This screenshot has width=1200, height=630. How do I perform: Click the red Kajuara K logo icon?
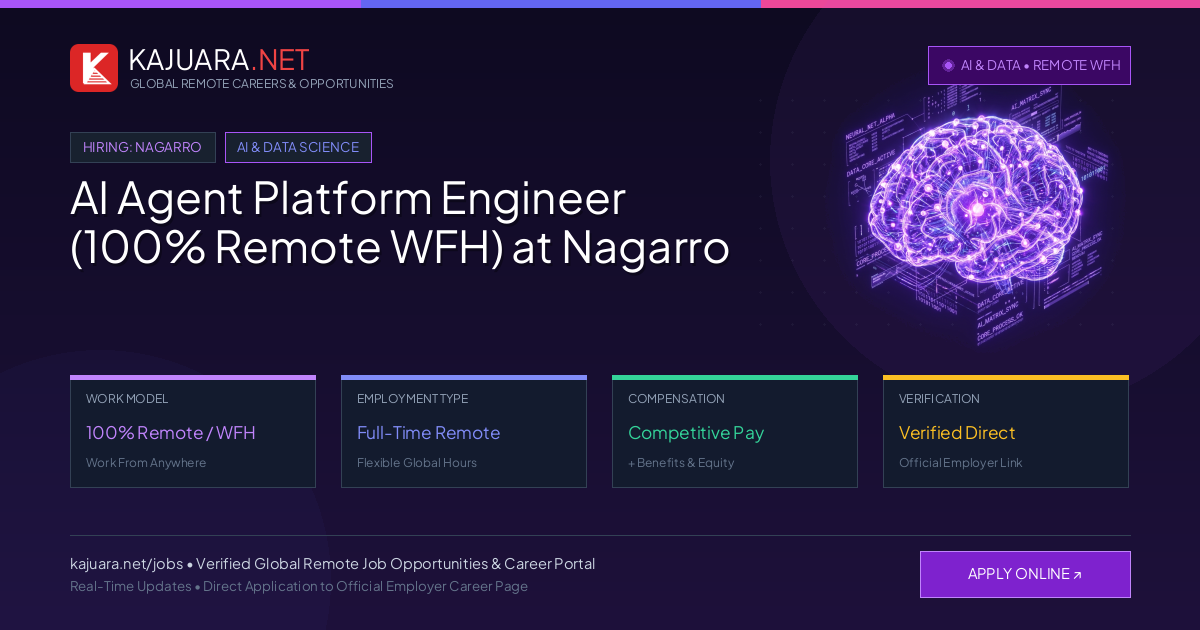coord(94,68)
